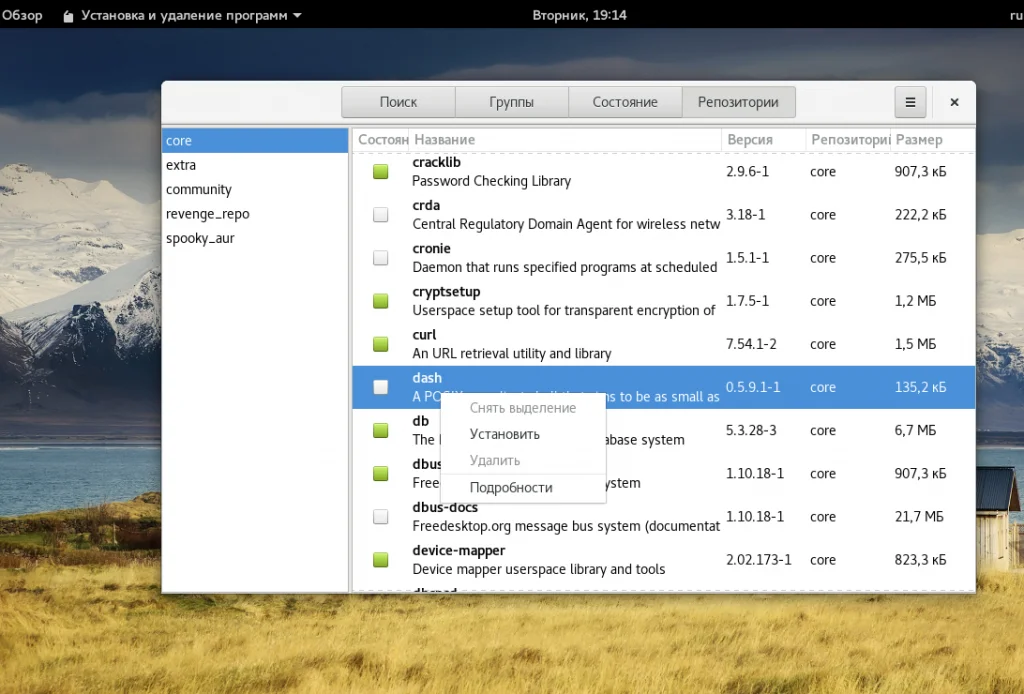This screenshot has height=694, width=1024.
Task: Select the spooky_aur repository
Action: click(x=200, y=238)
